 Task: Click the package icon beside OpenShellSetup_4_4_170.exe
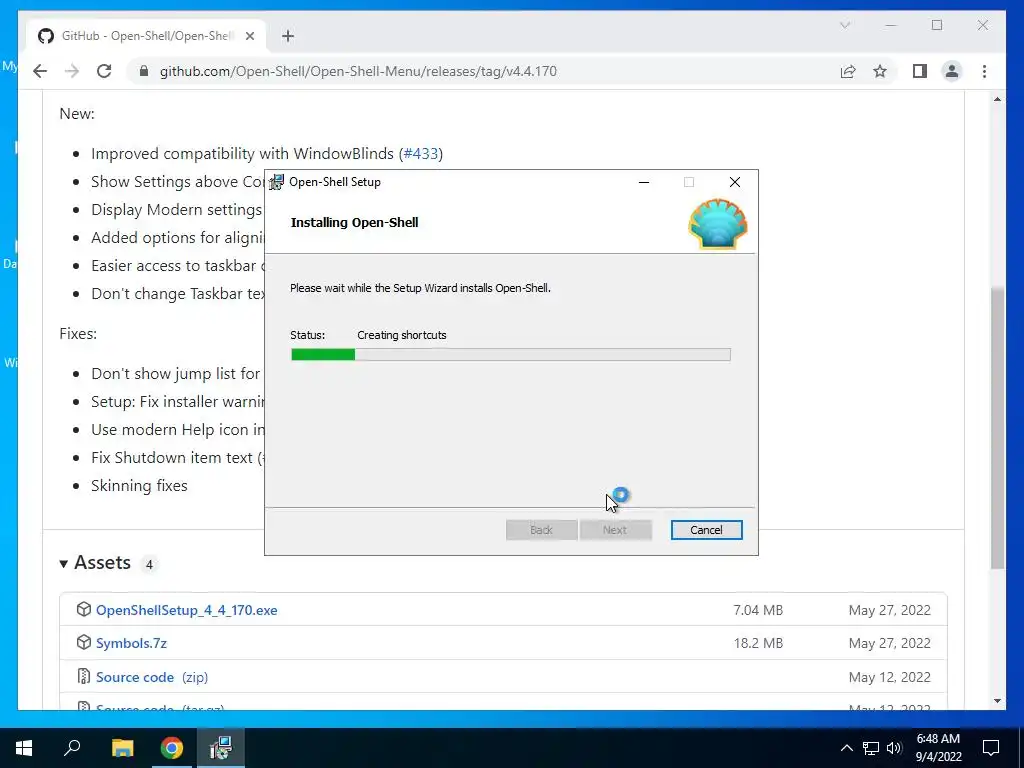tap(84, 609)
